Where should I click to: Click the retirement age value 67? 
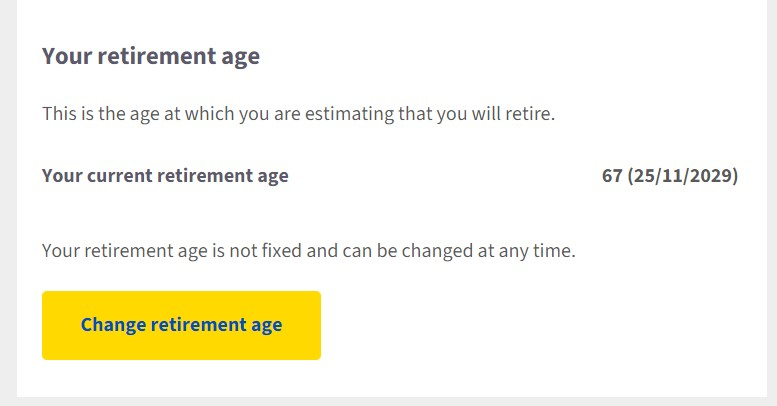[612, 176]
